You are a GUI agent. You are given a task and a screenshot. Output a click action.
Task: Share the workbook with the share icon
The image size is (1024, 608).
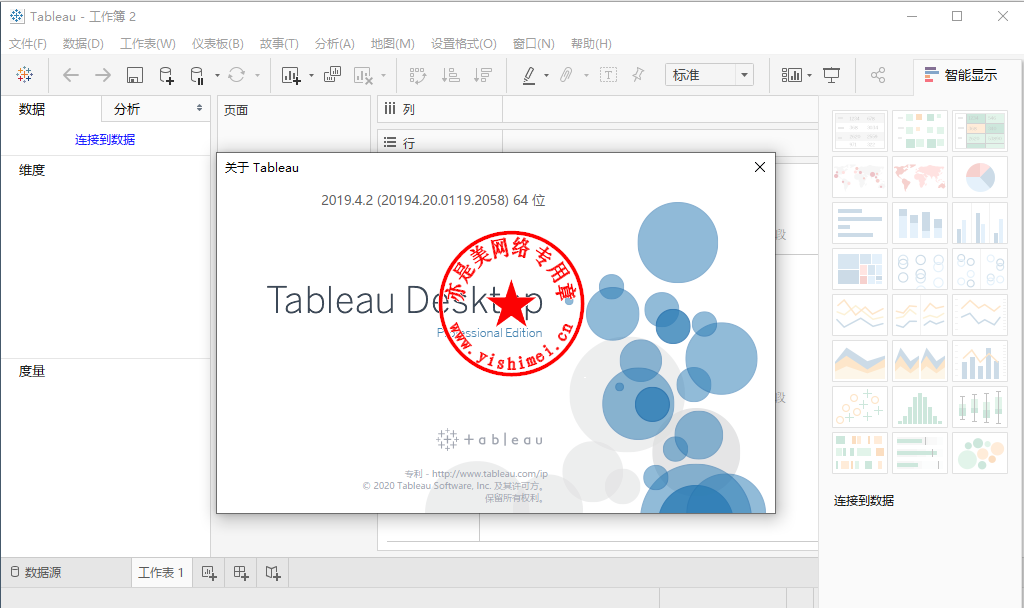[x=878, y=75]
